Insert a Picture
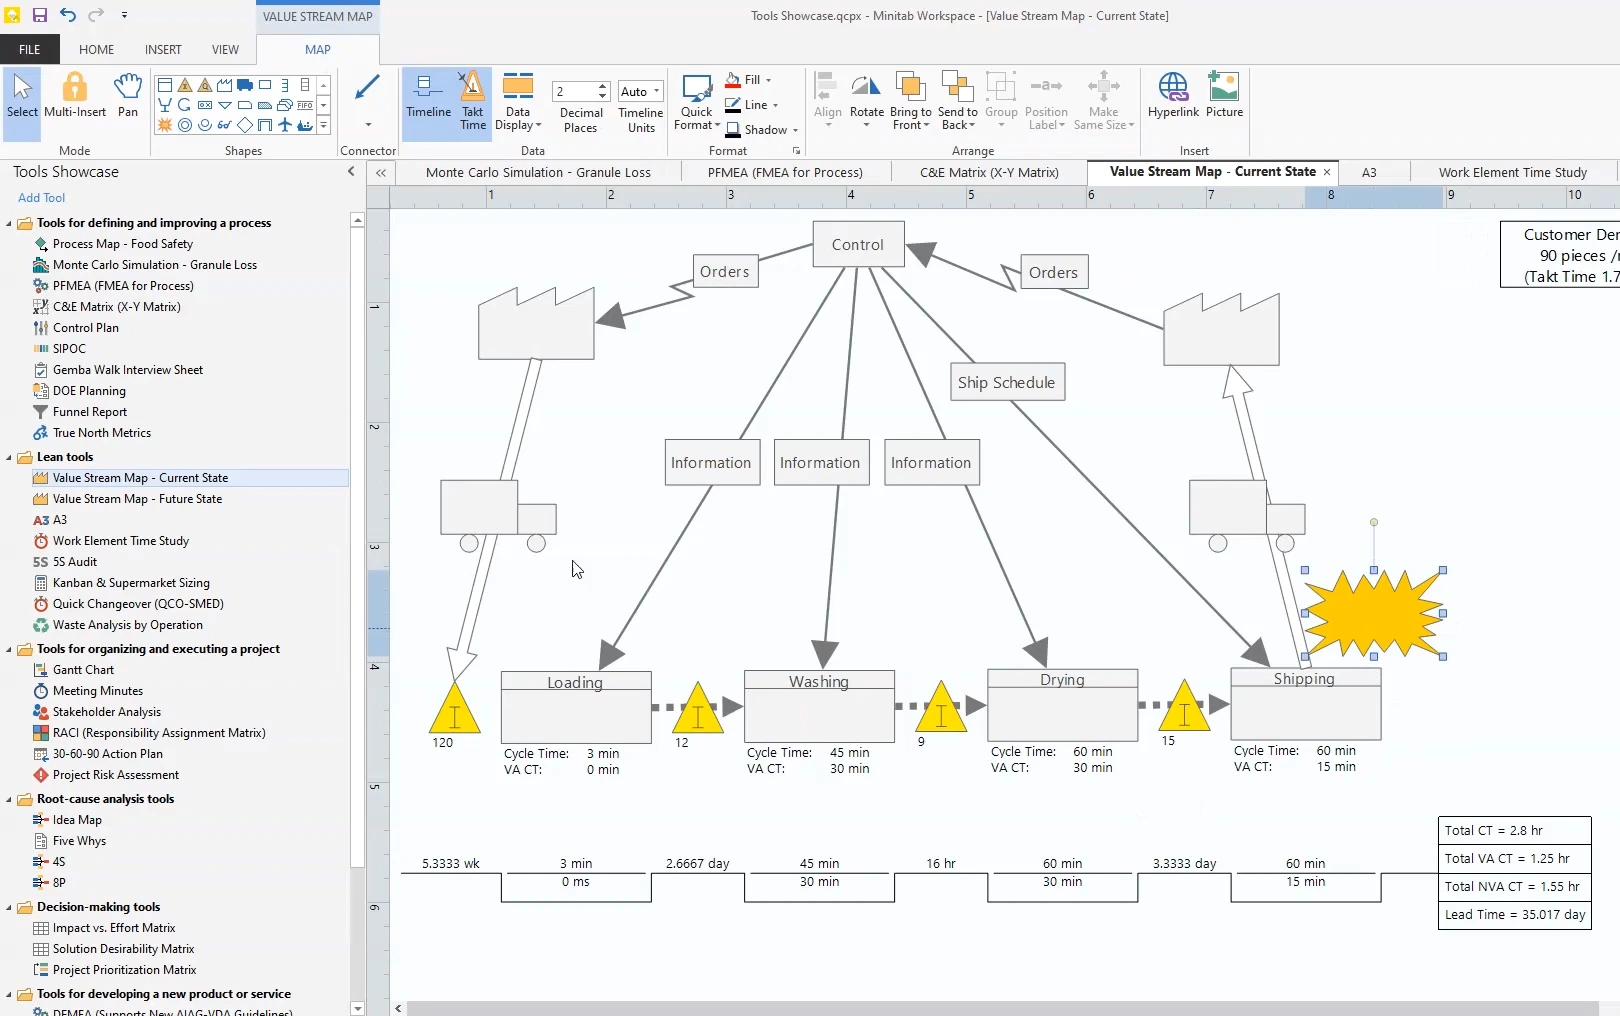 click(1224, 96)
